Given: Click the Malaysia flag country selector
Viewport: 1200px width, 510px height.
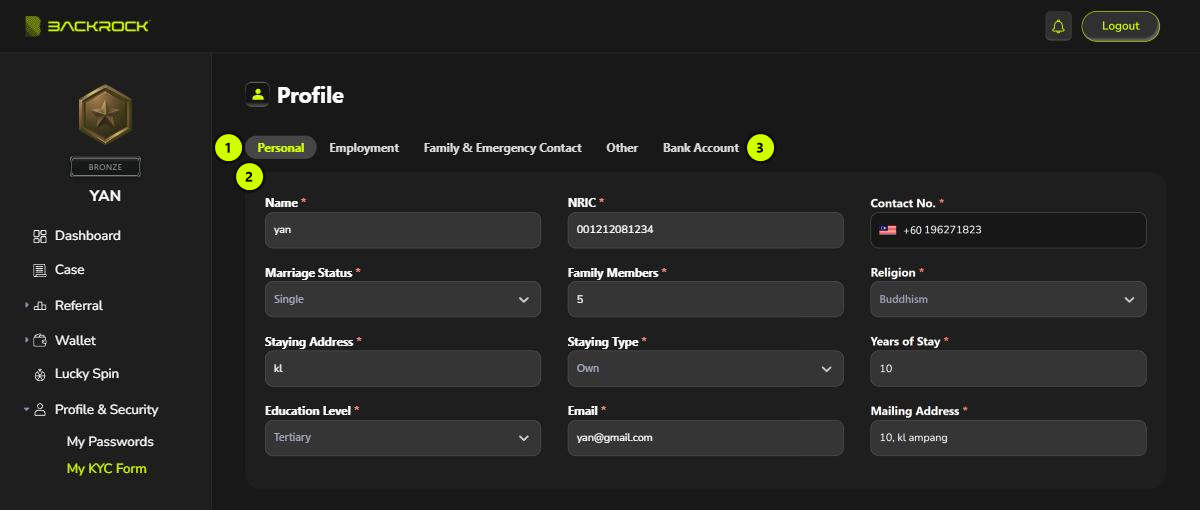Looking at the screenshot, I should tap(888, 230).
